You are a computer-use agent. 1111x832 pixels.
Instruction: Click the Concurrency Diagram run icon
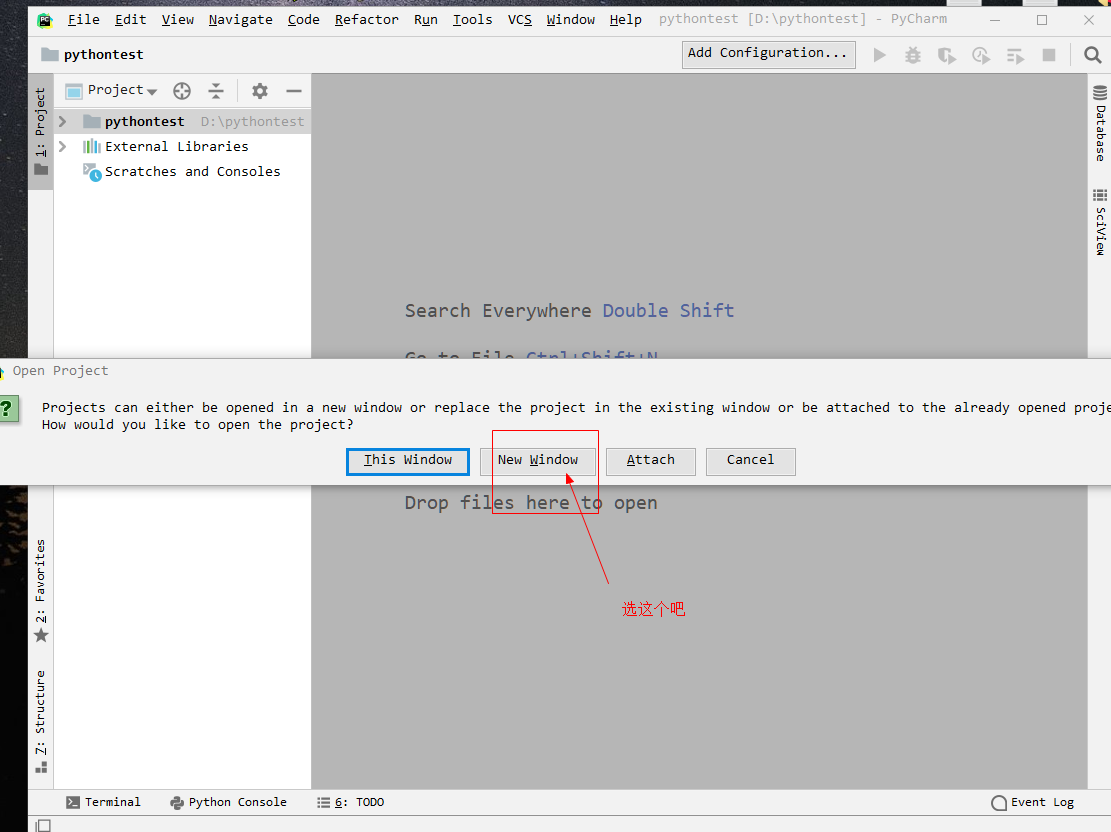(x=1015, y=55)
